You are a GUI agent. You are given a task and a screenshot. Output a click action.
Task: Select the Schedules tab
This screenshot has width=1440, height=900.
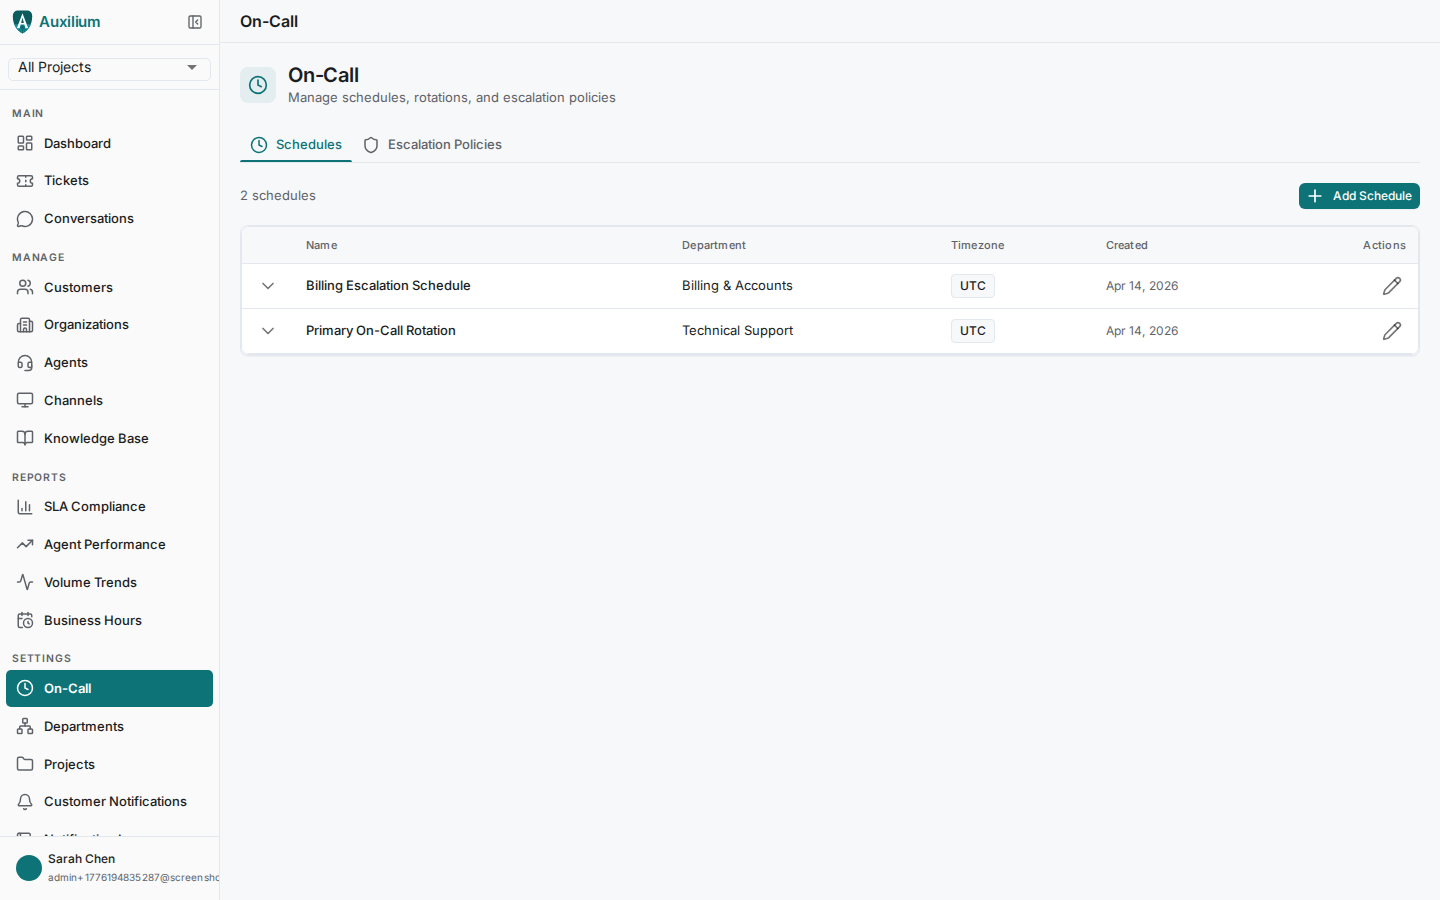(296, 144)
